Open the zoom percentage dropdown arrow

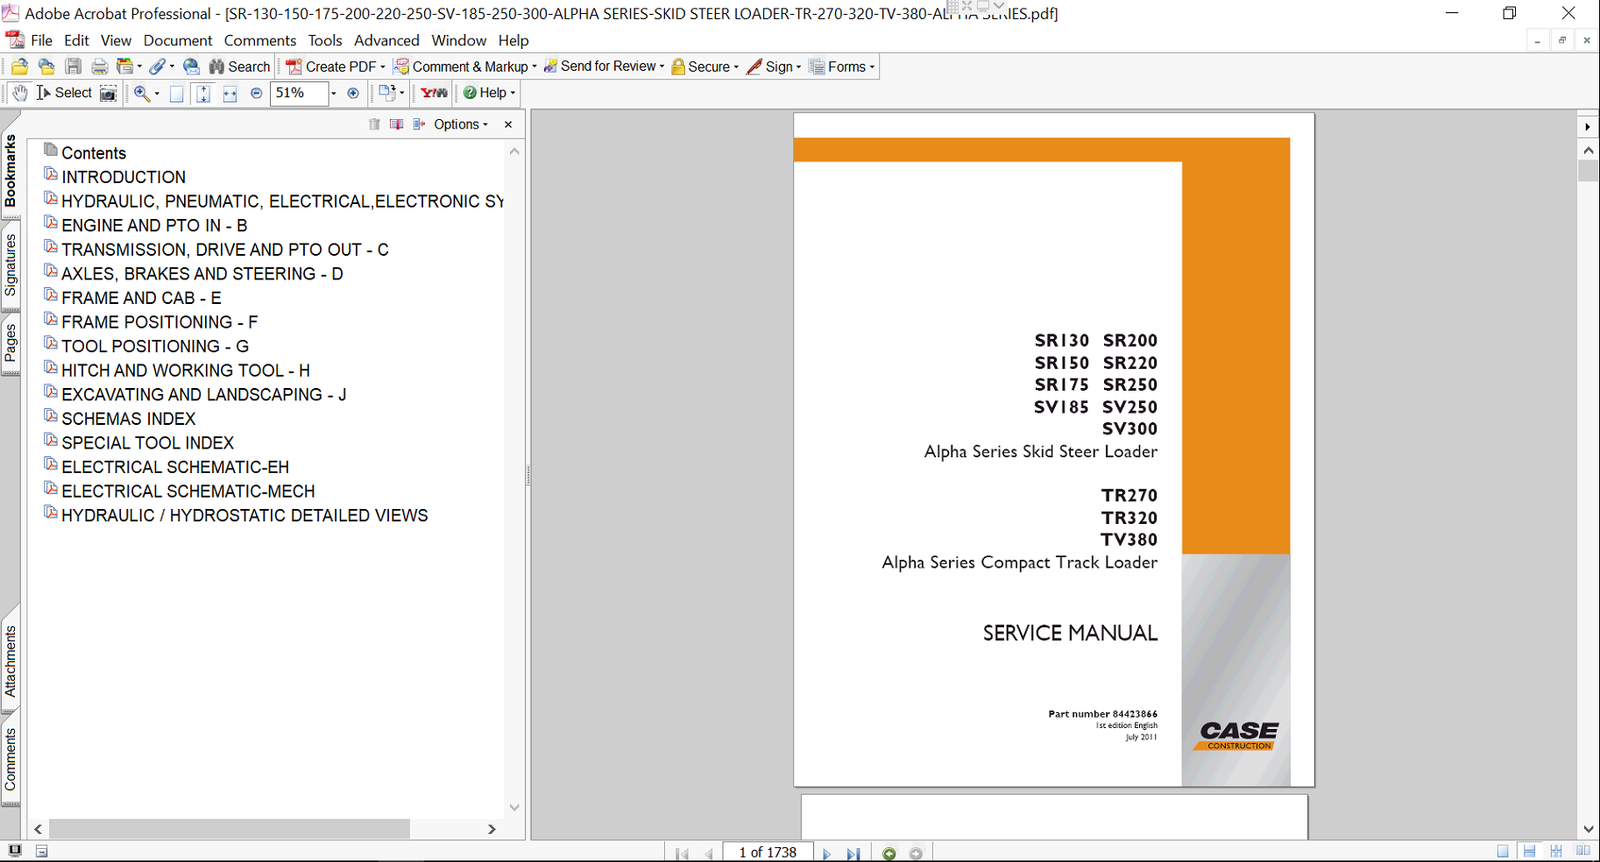333,93
